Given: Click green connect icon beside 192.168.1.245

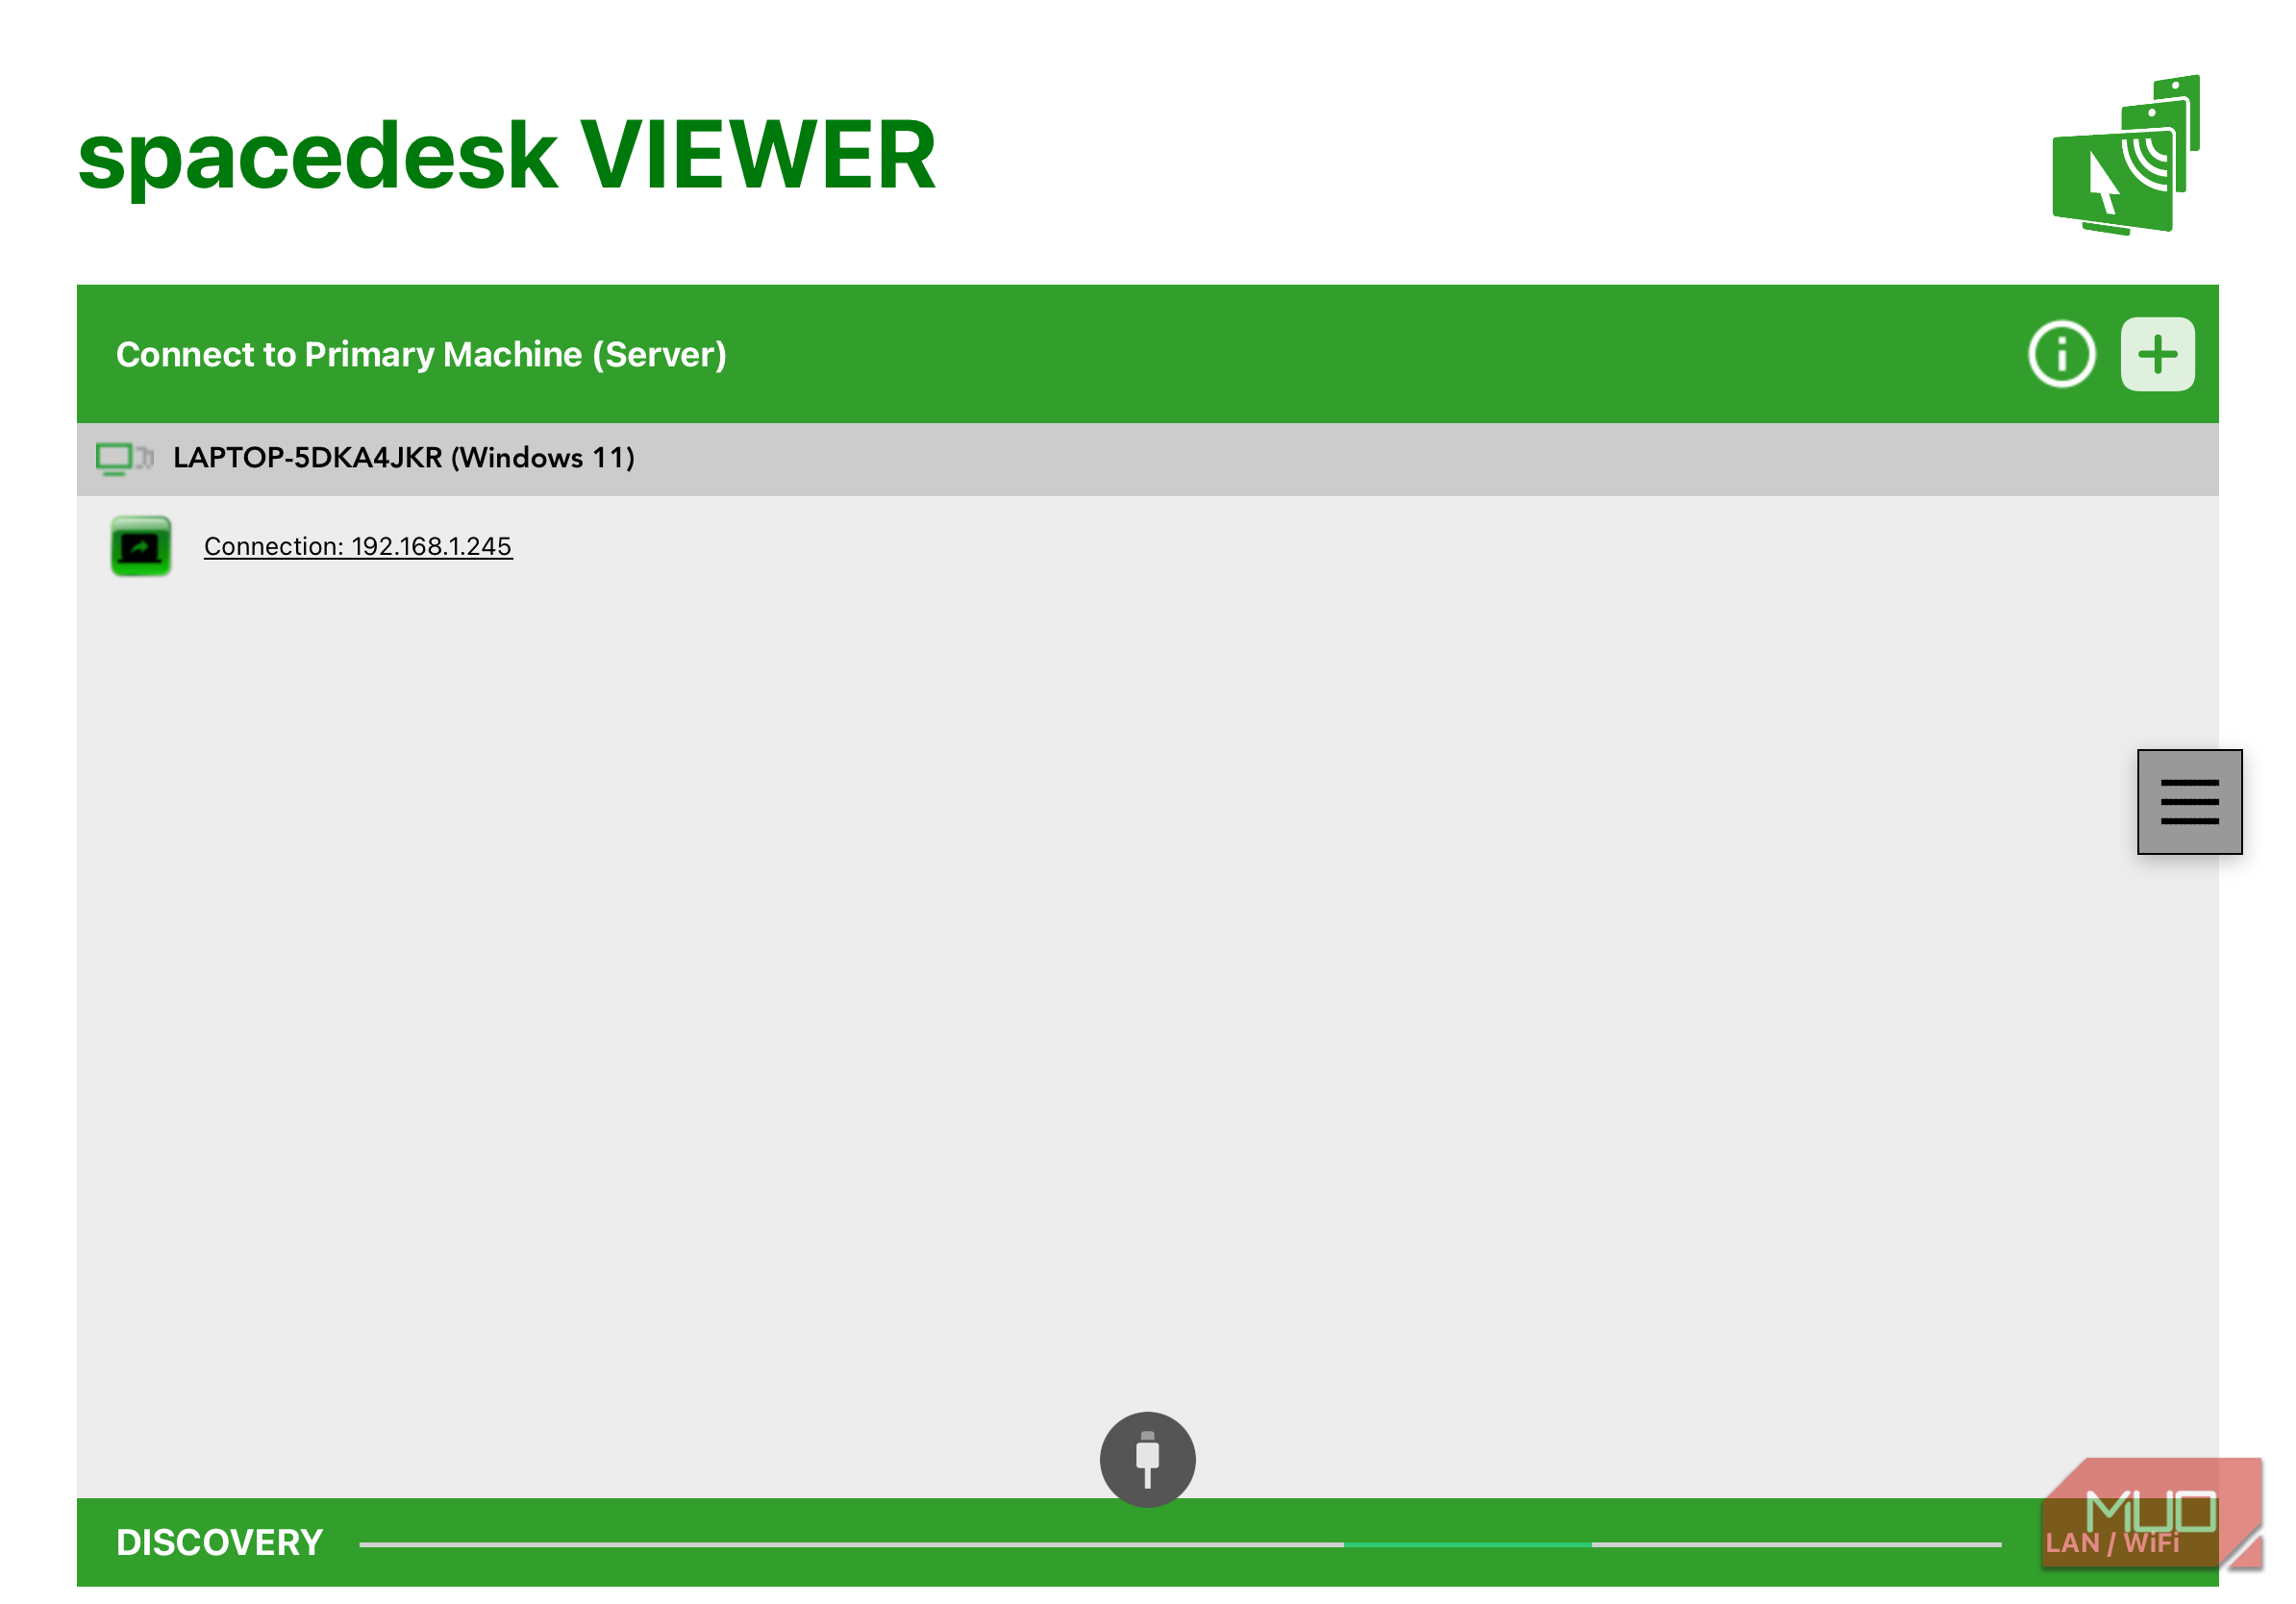Looking at the screenshot, I should pos(140,546).
